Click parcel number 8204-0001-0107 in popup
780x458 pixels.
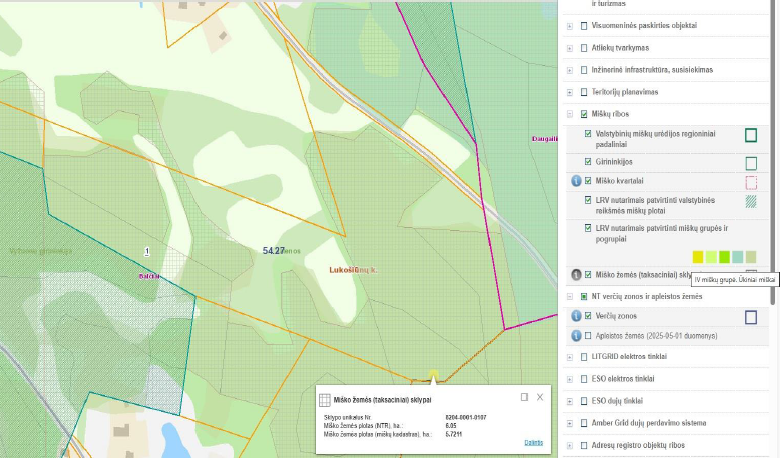pyautogui.click(x=466, y=418)
